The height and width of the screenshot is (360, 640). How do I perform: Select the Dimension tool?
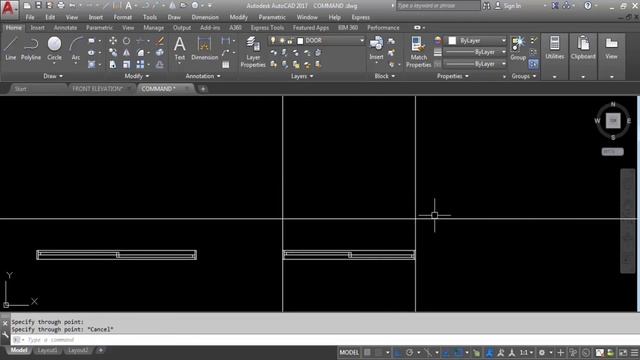[204, 48]
